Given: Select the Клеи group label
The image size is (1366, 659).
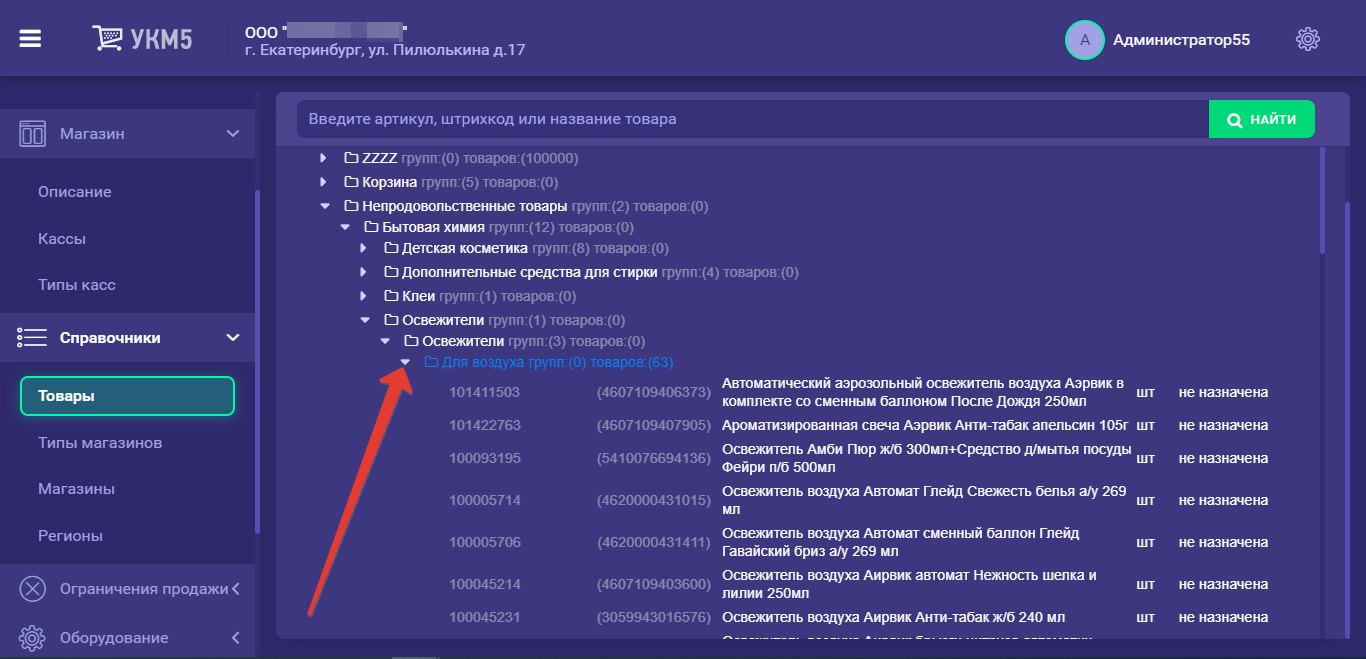Looking at the screenshot, I should tap(419, 296).
